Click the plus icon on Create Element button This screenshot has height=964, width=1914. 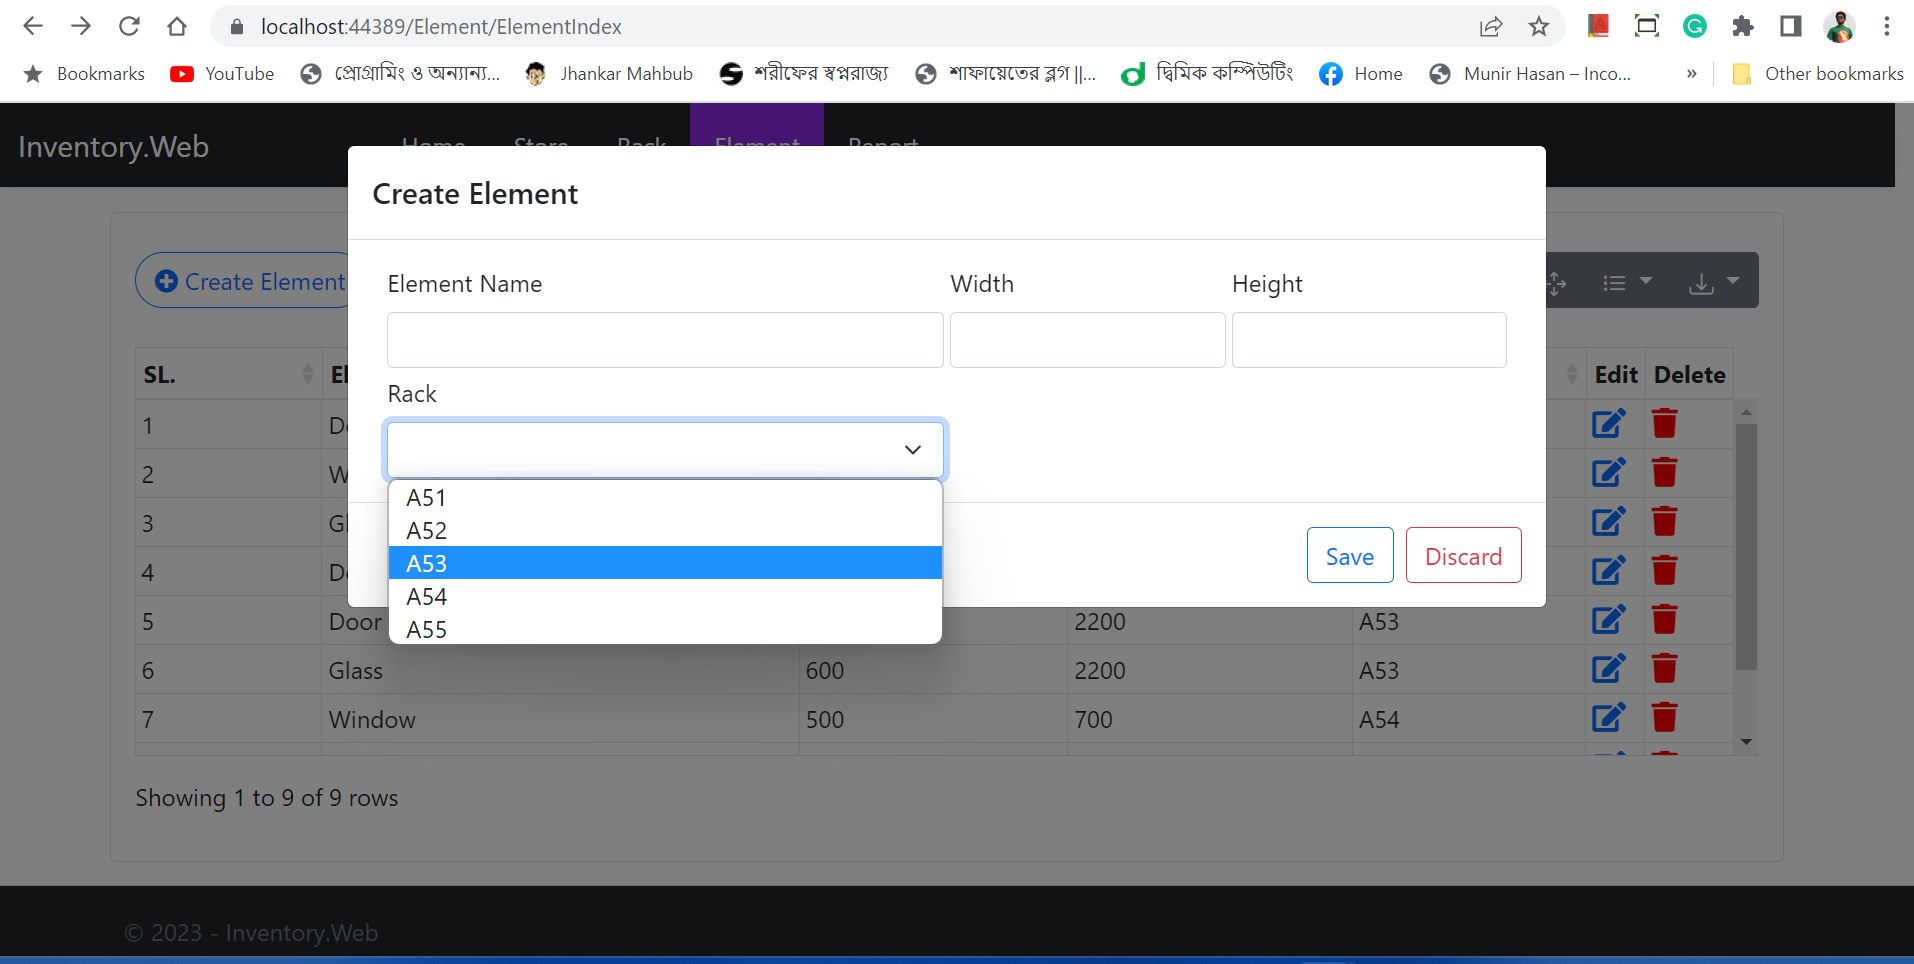pos(166,281)
